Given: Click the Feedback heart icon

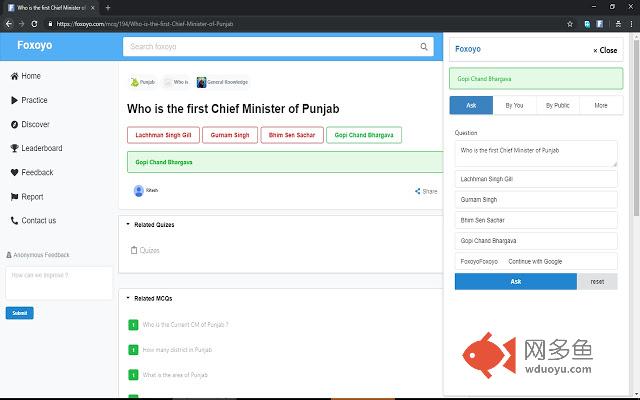Looking at the screenshot, I should click(x=14, y=173).
